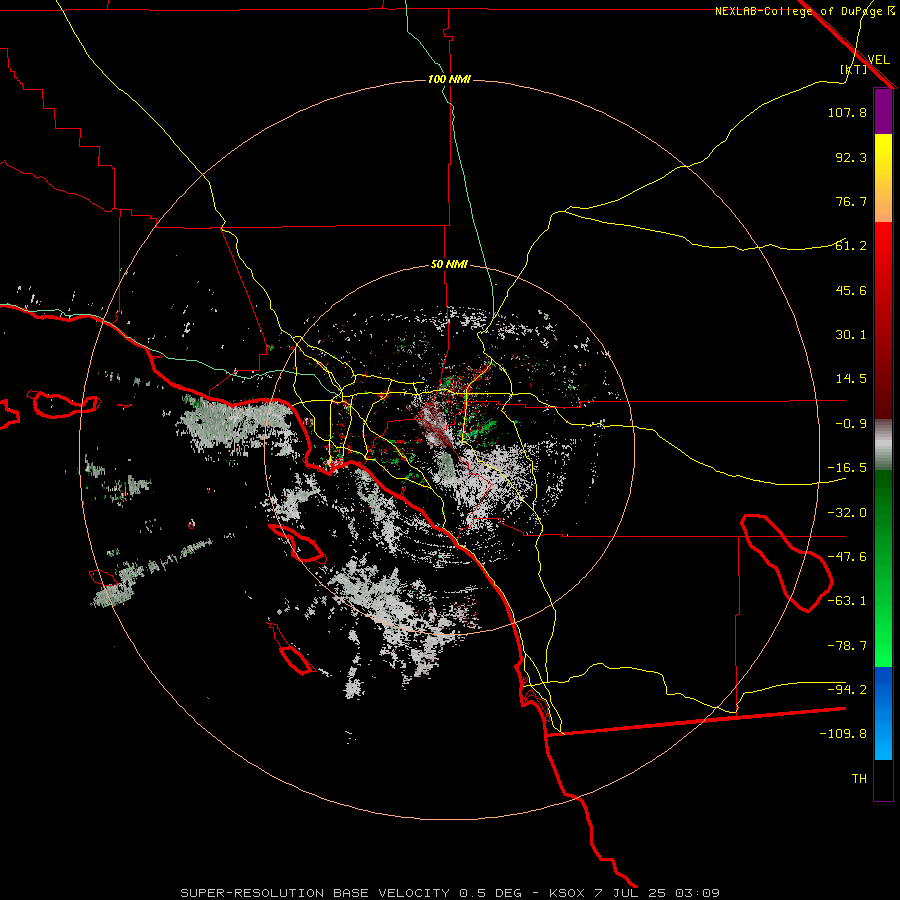Click the 92.3 velocity scale label

851,157
